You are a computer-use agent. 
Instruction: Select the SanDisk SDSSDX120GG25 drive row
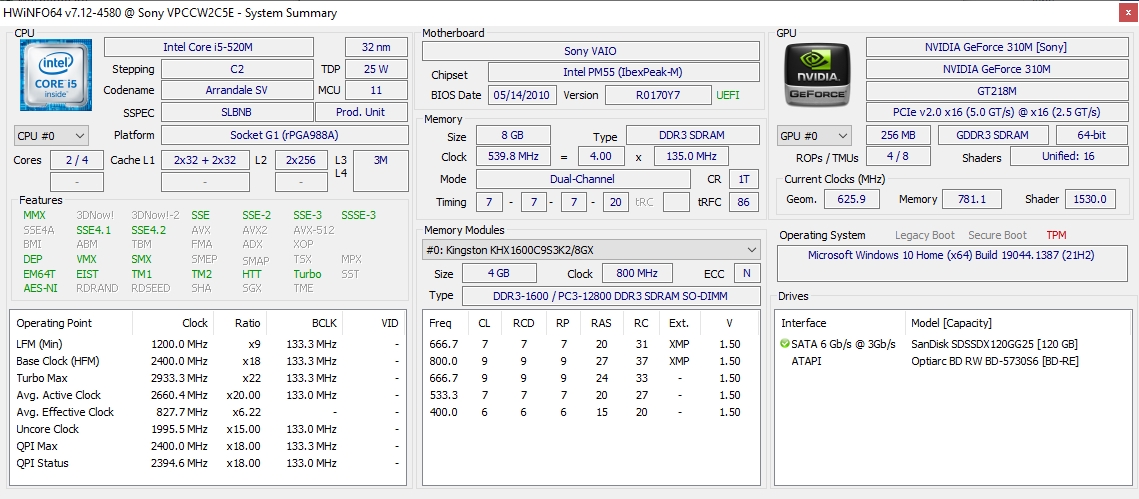tap(954, 344)
